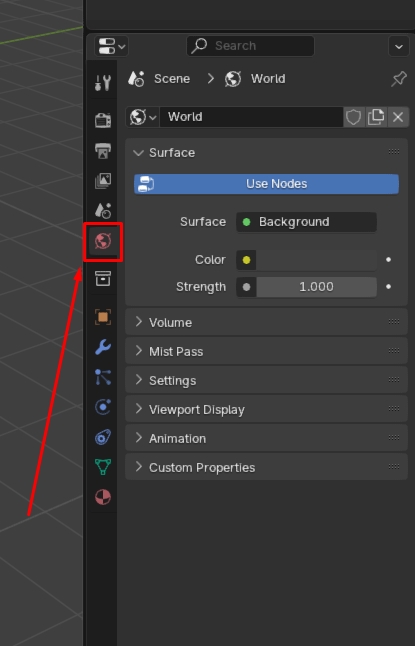This screenshot has height=646, width=415.
Task: Click the Scene breadcrumb icon
Action: click(x=136, y=79)
